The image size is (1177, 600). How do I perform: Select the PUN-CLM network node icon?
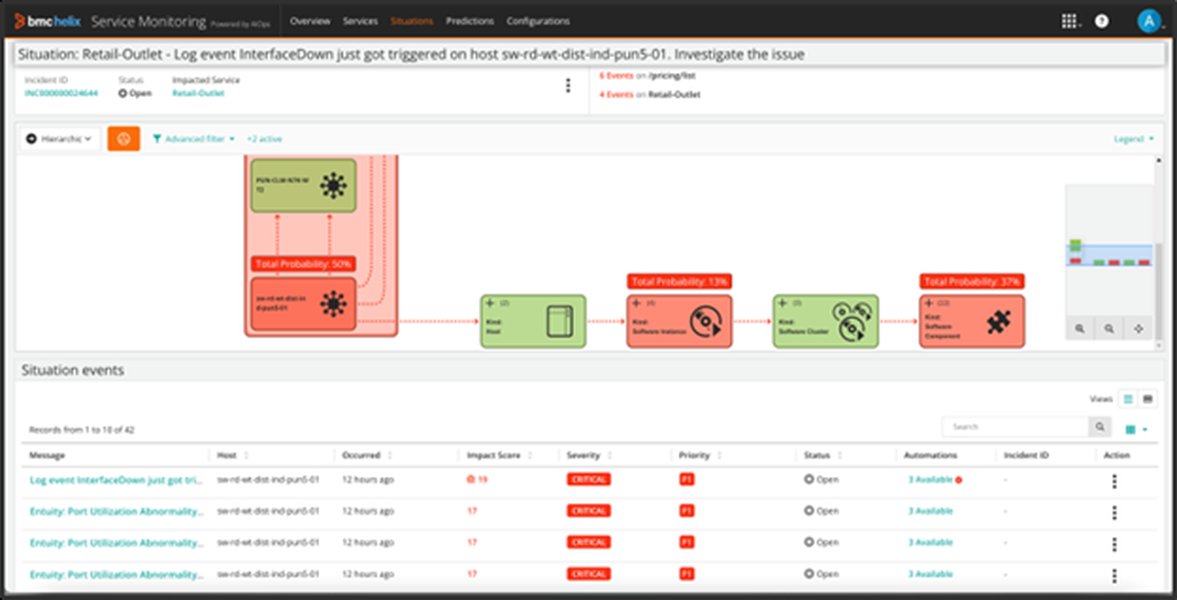point(333,185)
